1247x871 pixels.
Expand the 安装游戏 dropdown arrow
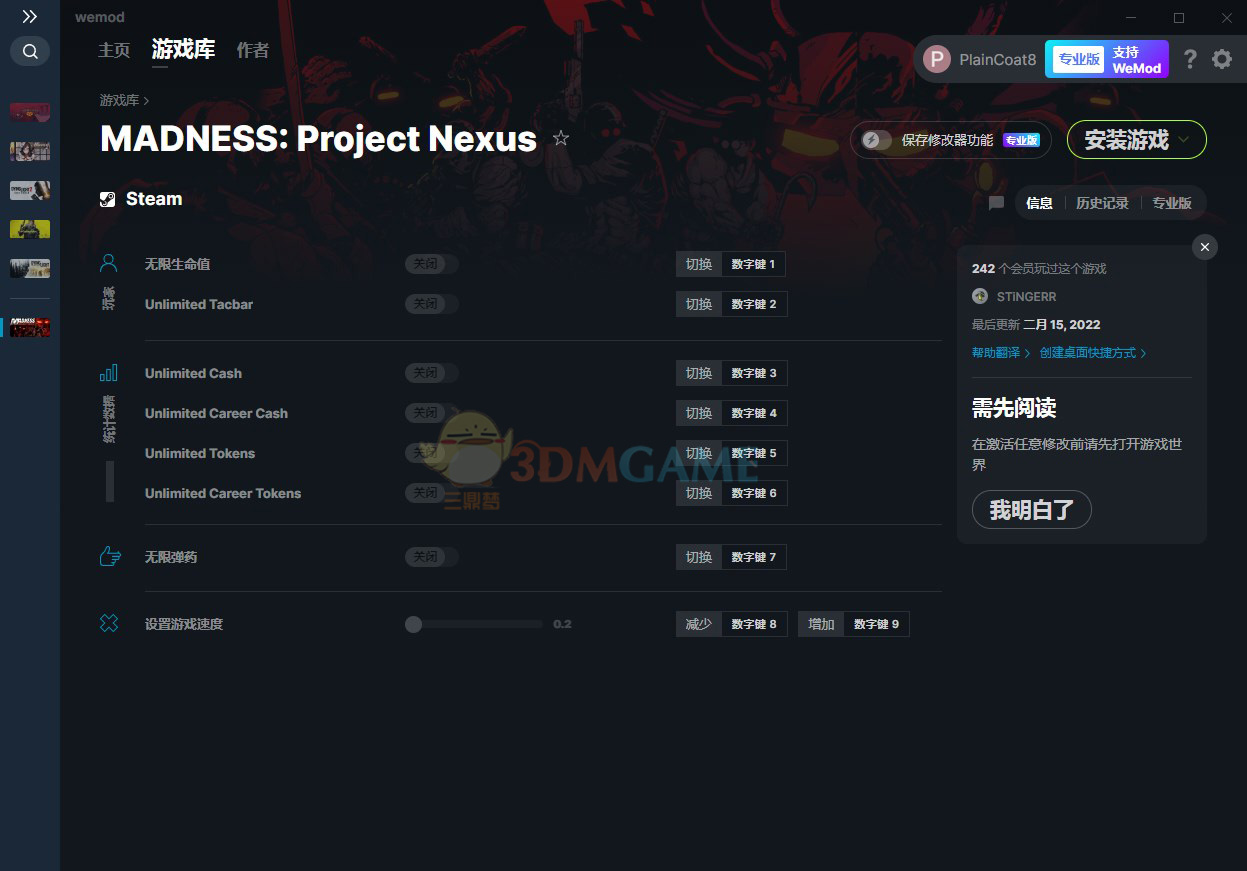click(x=1185, y=140)
